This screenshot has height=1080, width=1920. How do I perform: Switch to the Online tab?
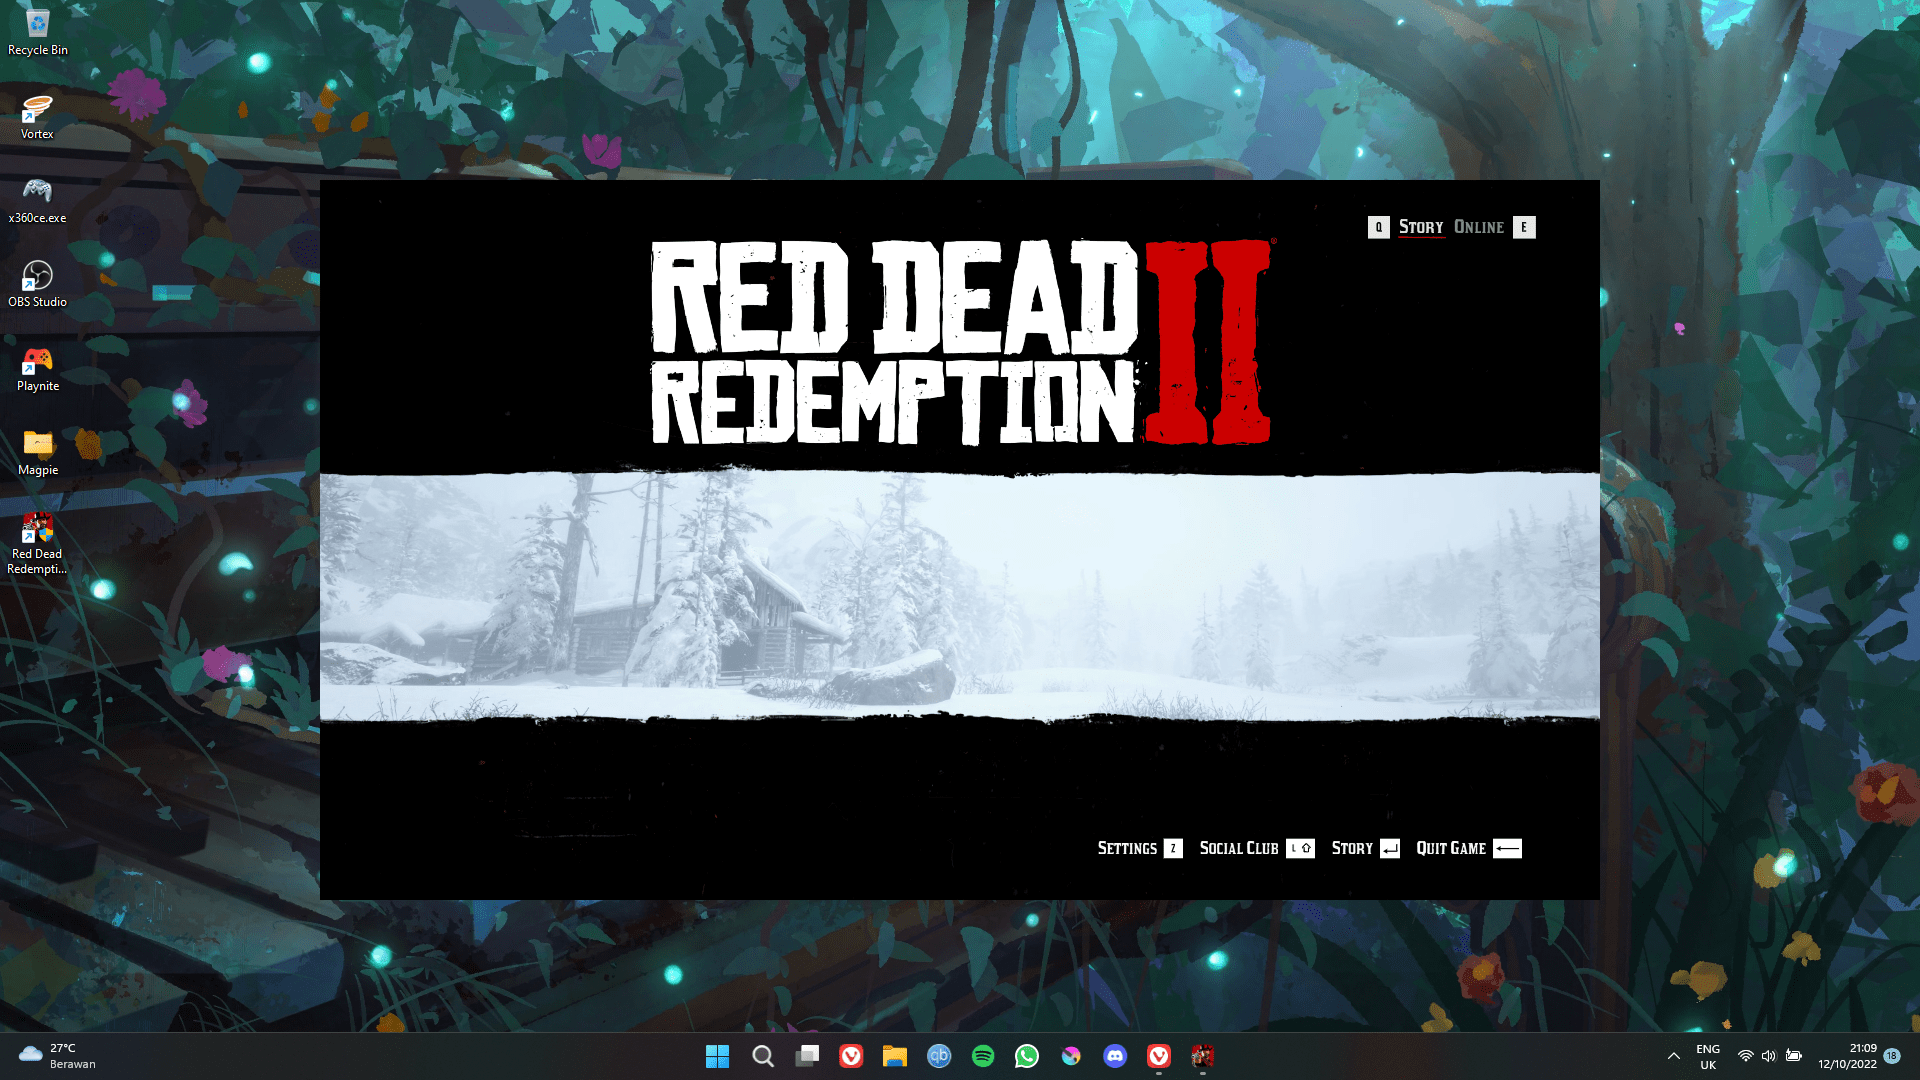tap(1478, 227)
